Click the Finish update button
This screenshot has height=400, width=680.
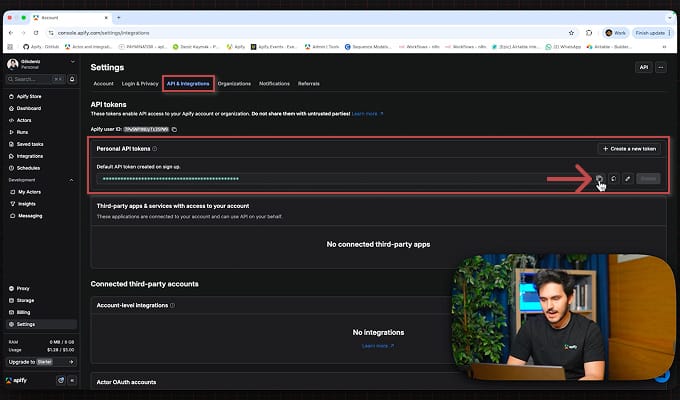[x=652, y=33]
